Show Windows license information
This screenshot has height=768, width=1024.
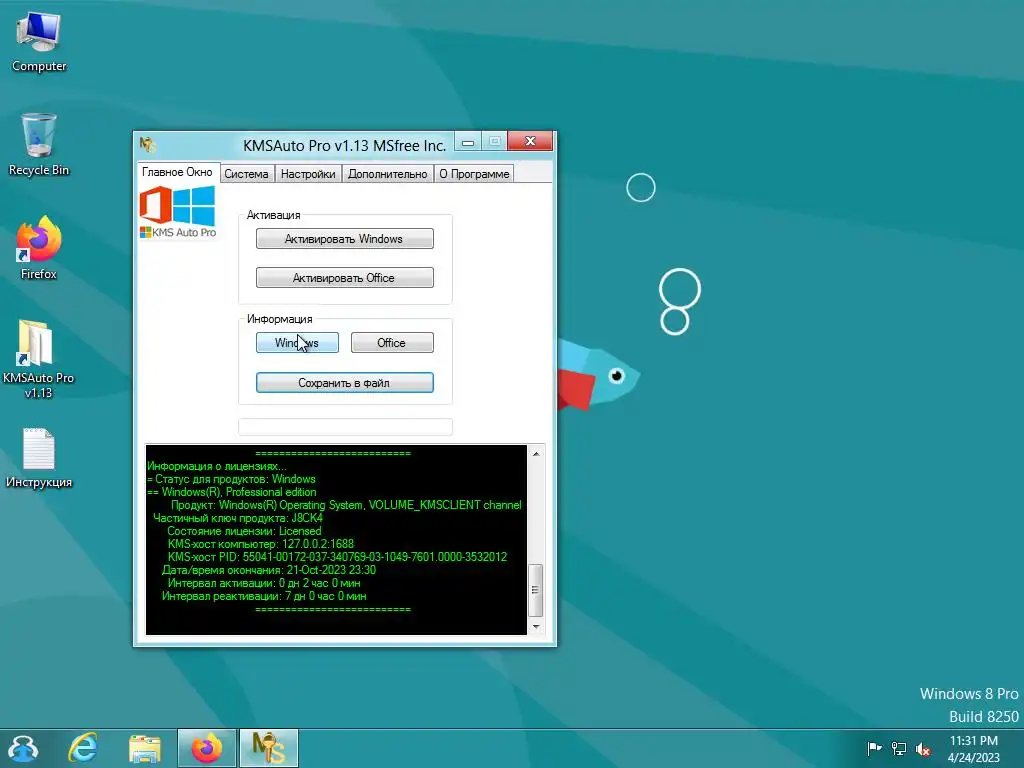coord(297,343)
